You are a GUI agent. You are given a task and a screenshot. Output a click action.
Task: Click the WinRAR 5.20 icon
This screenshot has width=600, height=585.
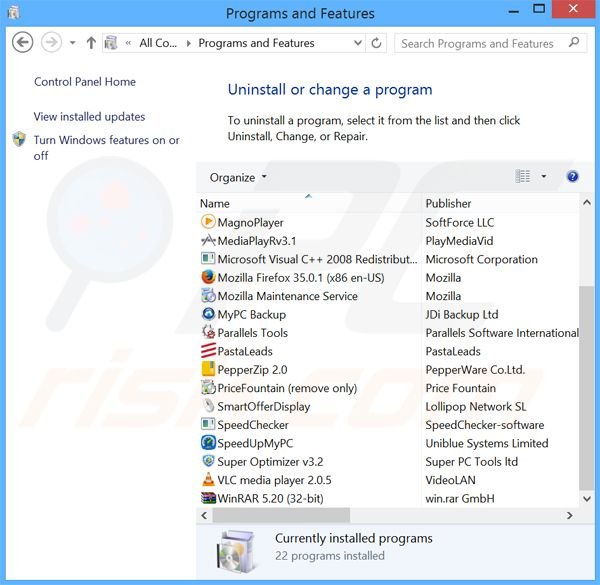tap(208, 498)
